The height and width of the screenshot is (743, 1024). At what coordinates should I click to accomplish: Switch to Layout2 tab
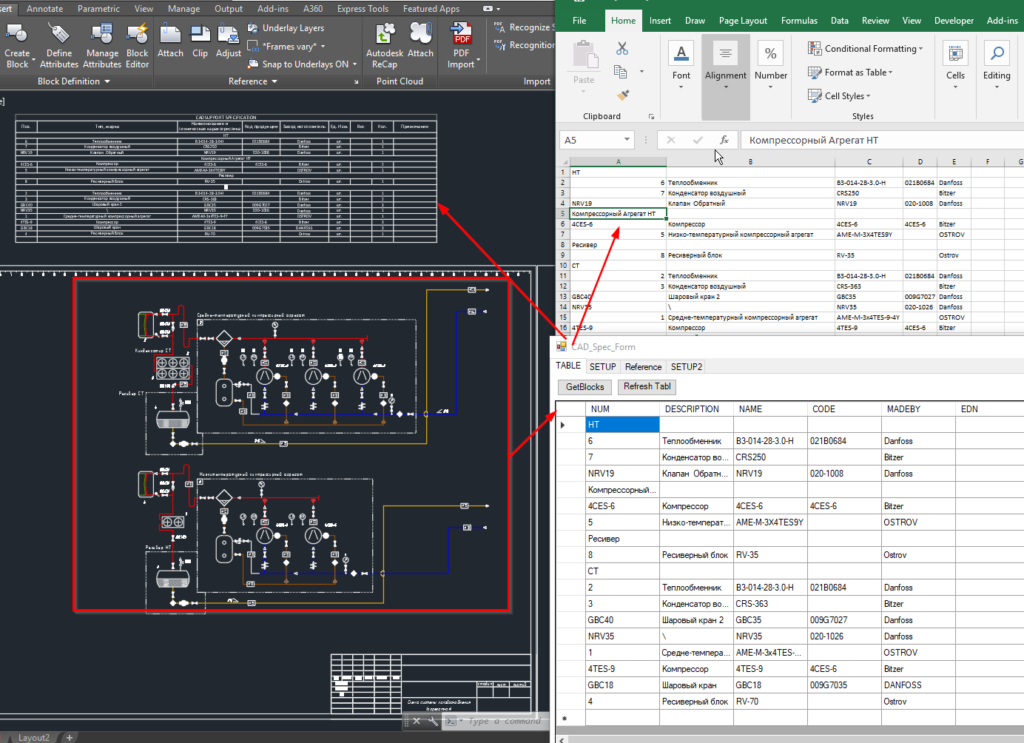33,737
